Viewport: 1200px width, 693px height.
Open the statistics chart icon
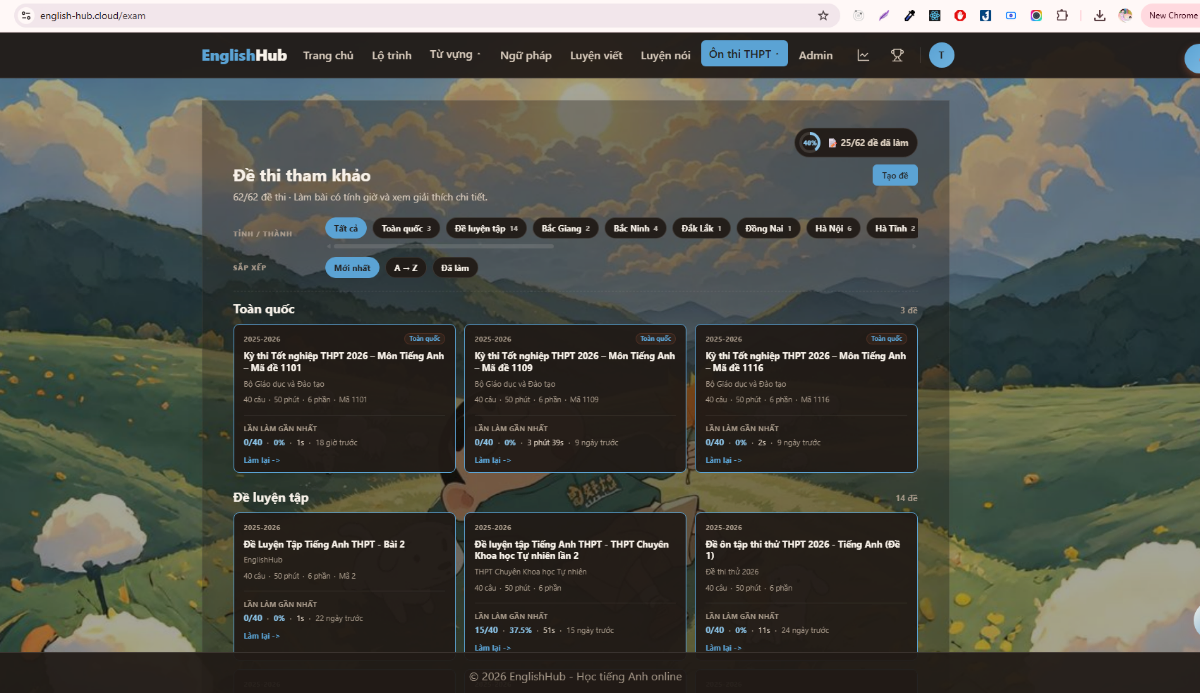[864, 55]
